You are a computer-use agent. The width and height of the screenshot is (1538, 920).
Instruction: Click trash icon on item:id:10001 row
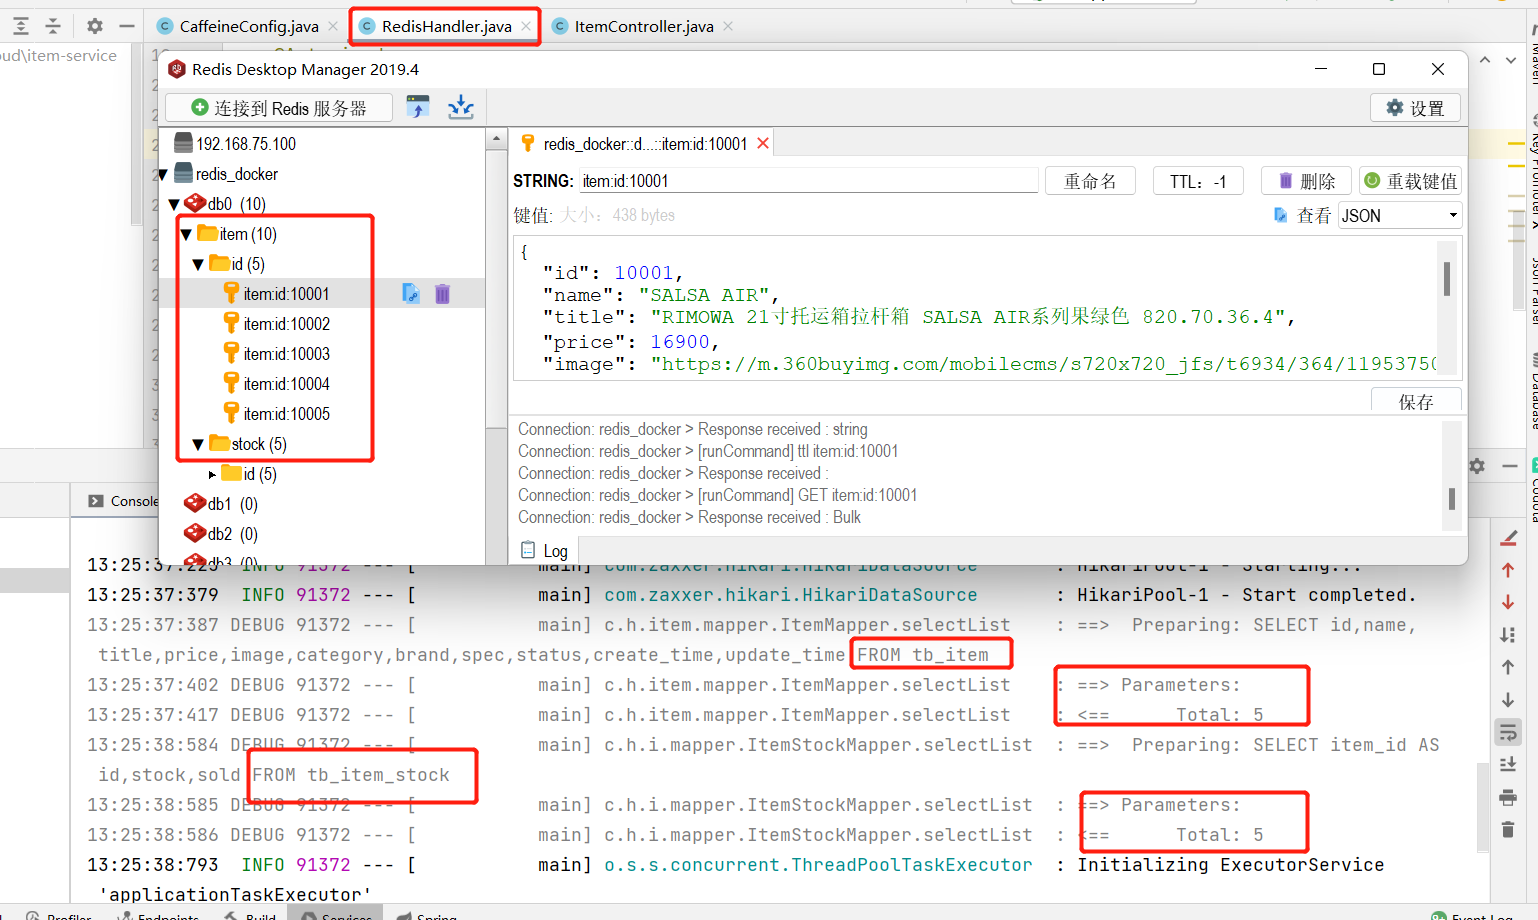click(x=442, y=293)
